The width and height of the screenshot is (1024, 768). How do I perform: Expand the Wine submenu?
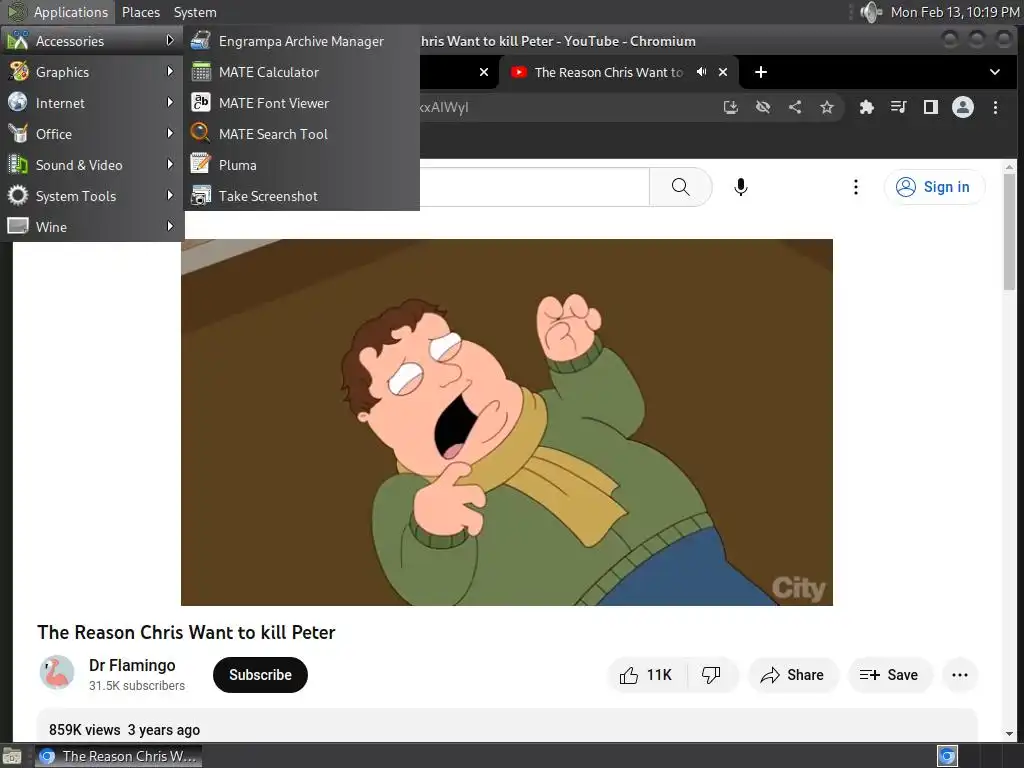coord(92,227)
